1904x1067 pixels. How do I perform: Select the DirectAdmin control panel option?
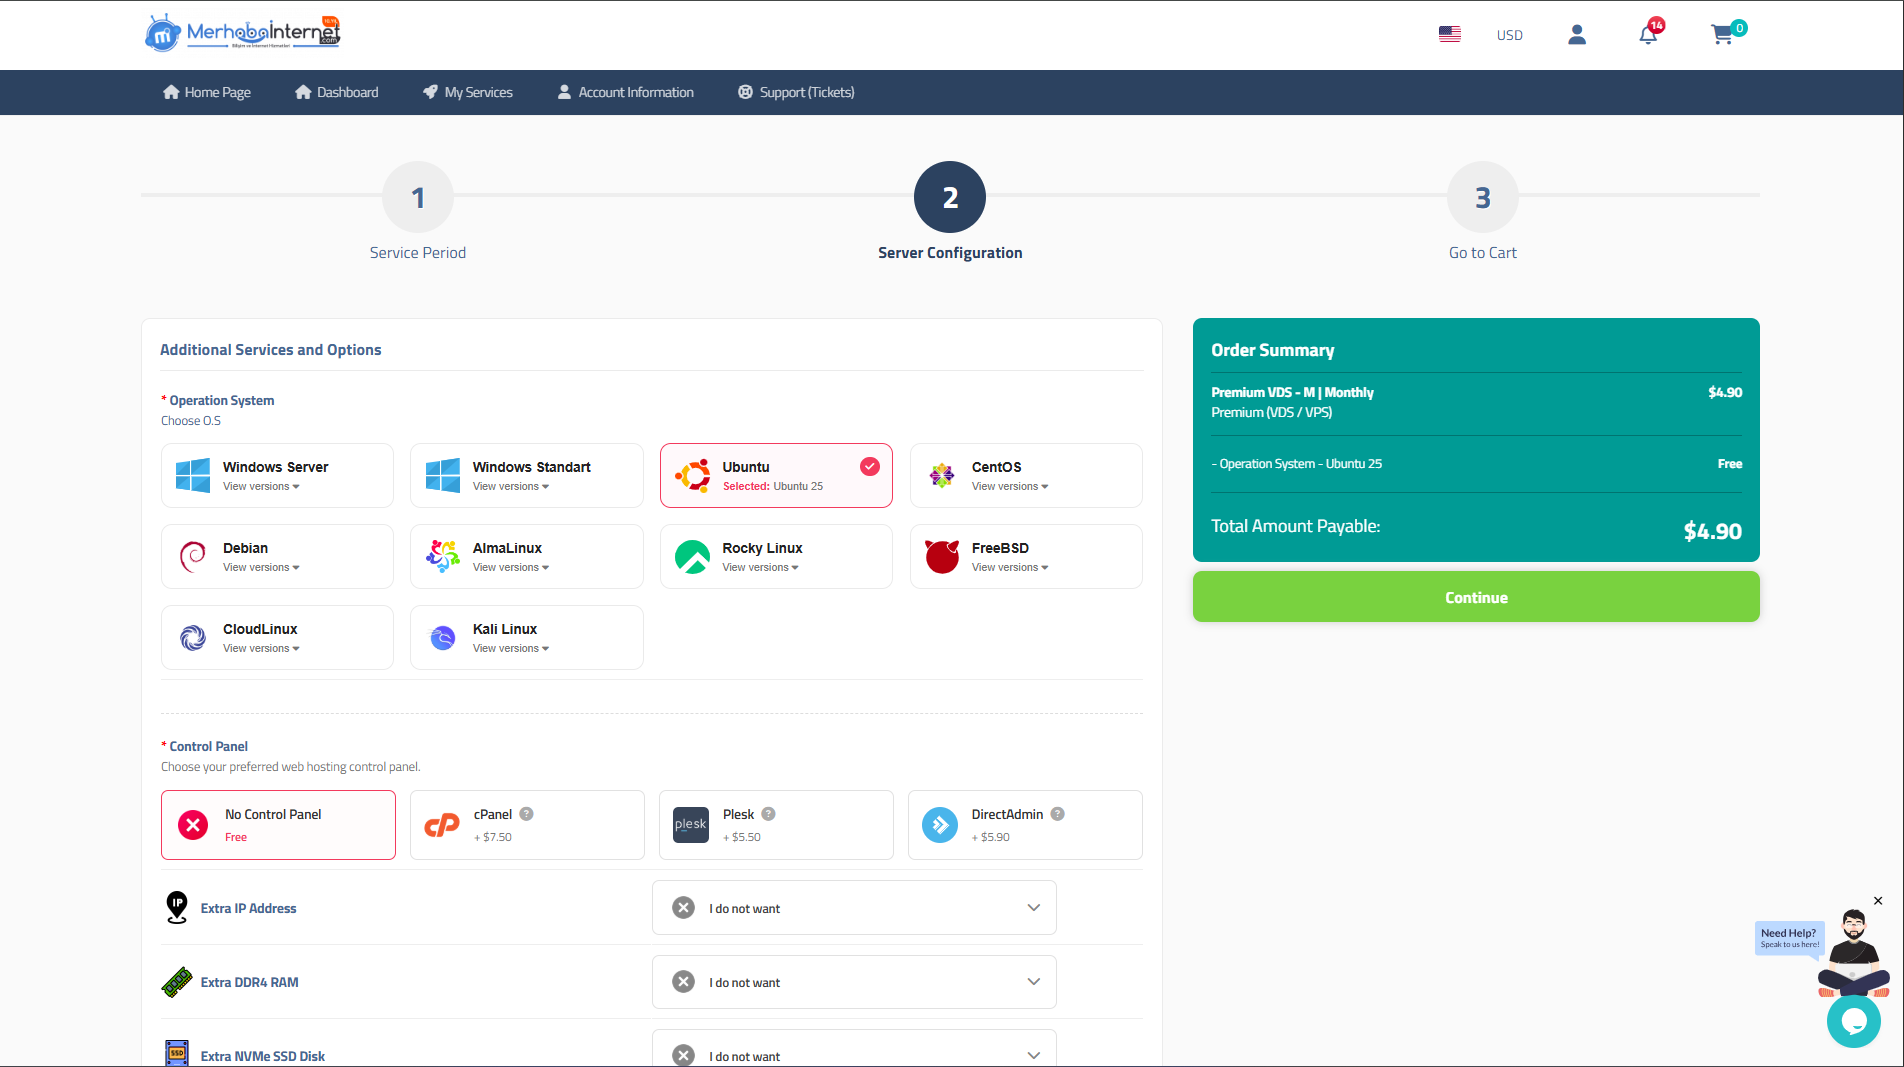[1025, 825]
